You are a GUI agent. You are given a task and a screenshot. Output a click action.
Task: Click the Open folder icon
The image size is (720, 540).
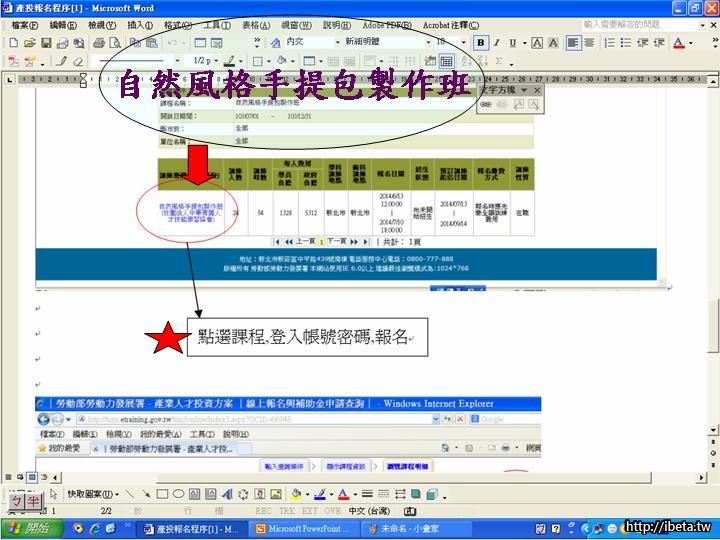click(30, 43)
